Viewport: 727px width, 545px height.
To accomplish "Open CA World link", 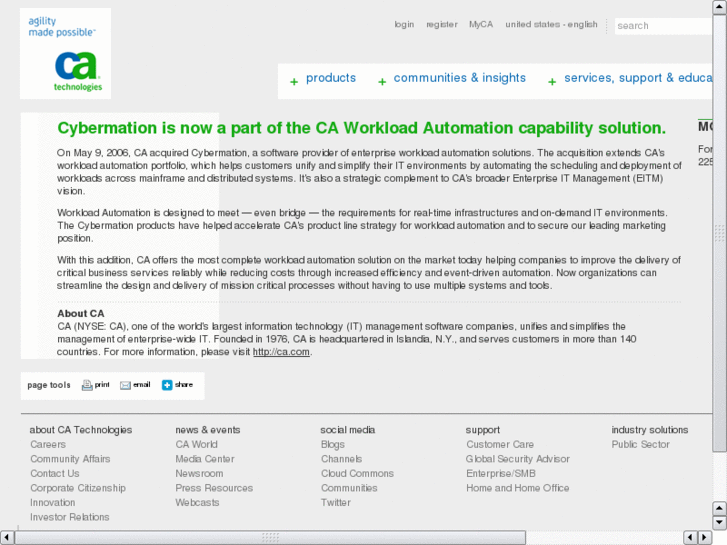I will point(197,444).
